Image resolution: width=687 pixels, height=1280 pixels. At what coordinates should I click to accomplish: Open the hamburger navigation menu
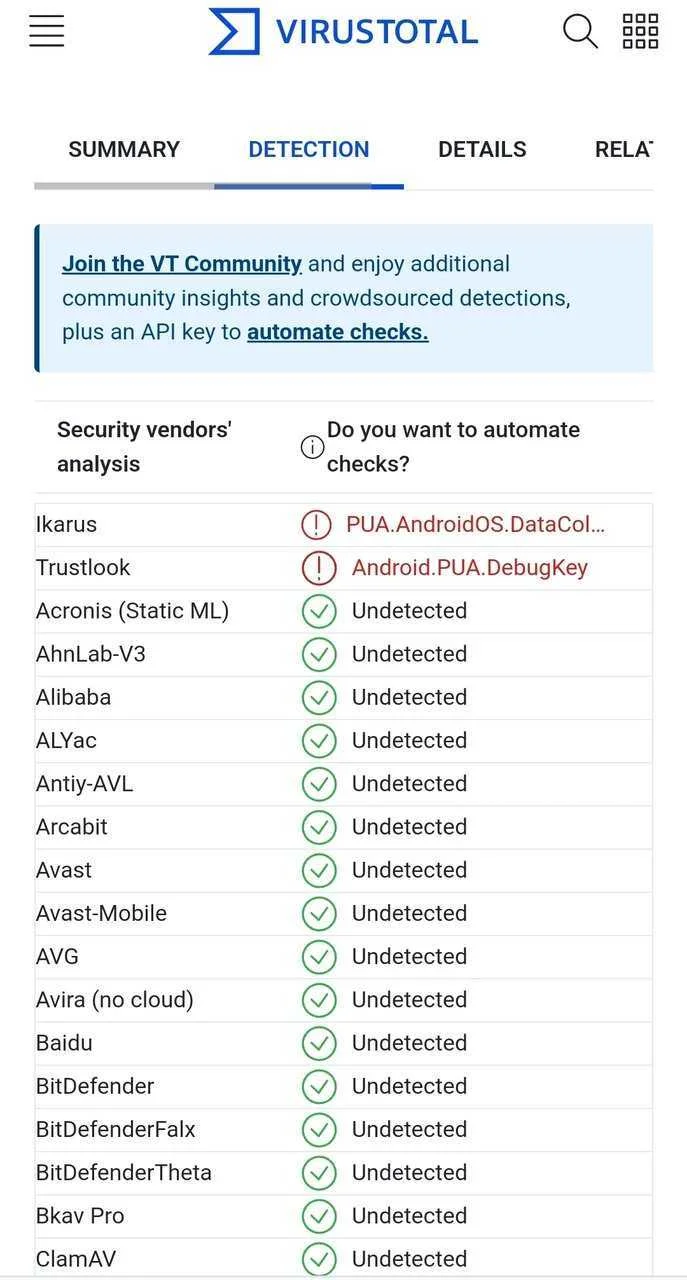pos(47,31)
